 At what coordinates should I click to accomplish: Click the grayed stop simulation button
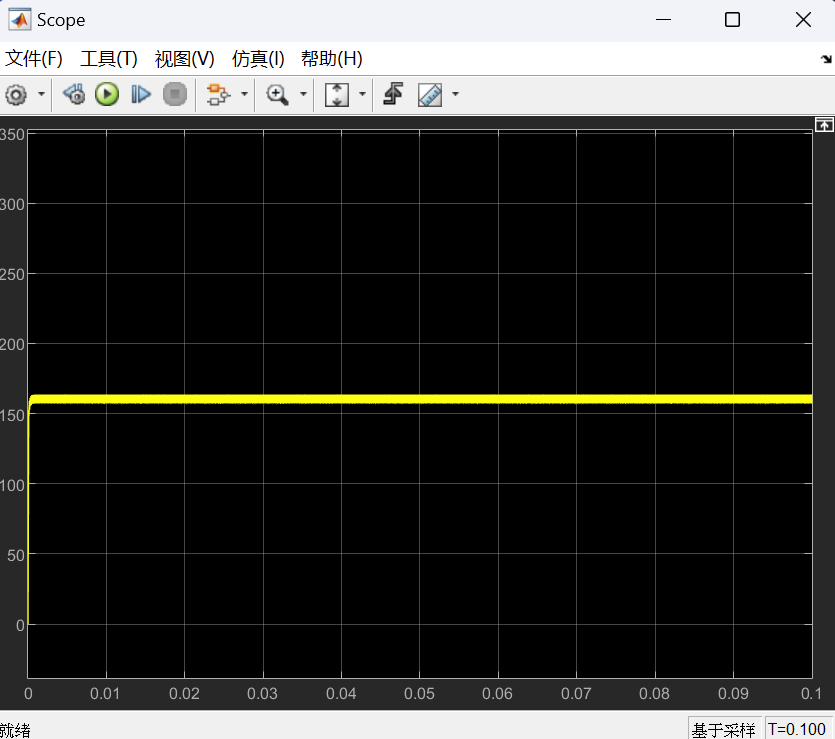175,94
